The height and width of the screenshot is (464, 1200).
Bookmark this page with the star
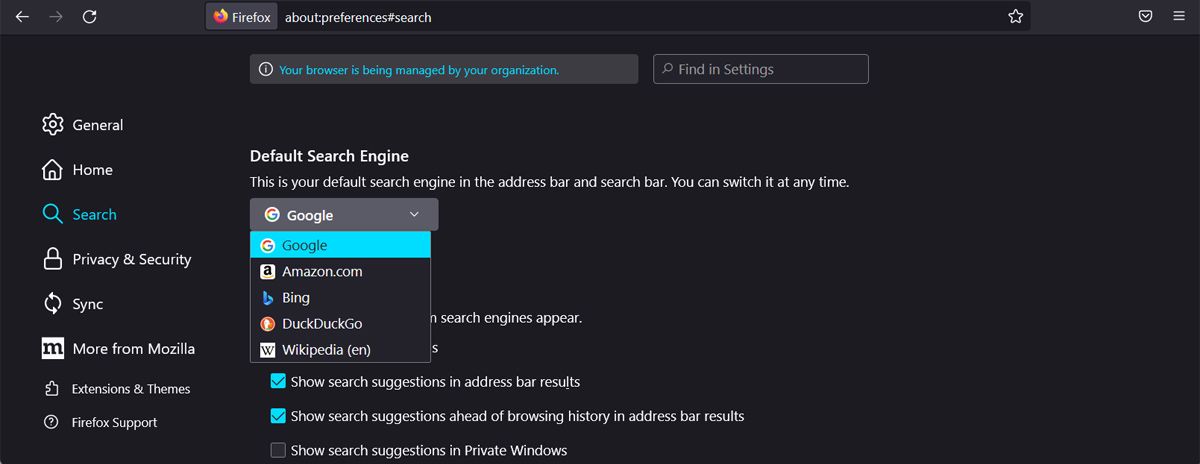[x=1015, y=17]
